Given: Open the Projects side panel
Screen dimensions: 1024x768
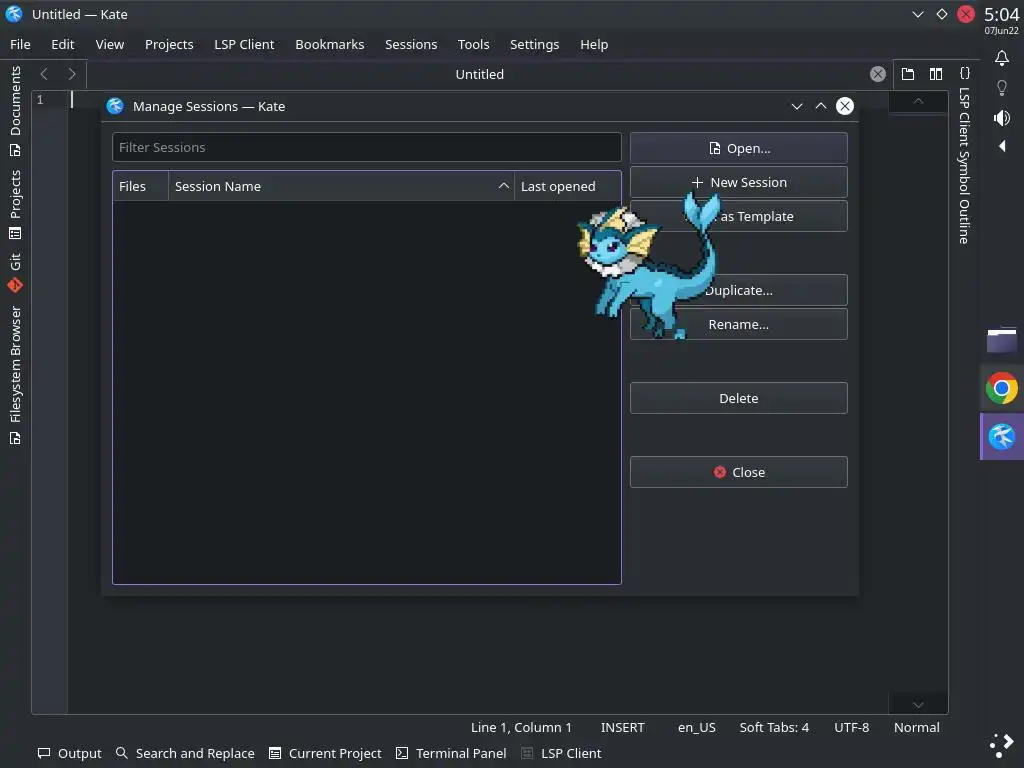Looking at the screenshot, I should tap(15, 204).
